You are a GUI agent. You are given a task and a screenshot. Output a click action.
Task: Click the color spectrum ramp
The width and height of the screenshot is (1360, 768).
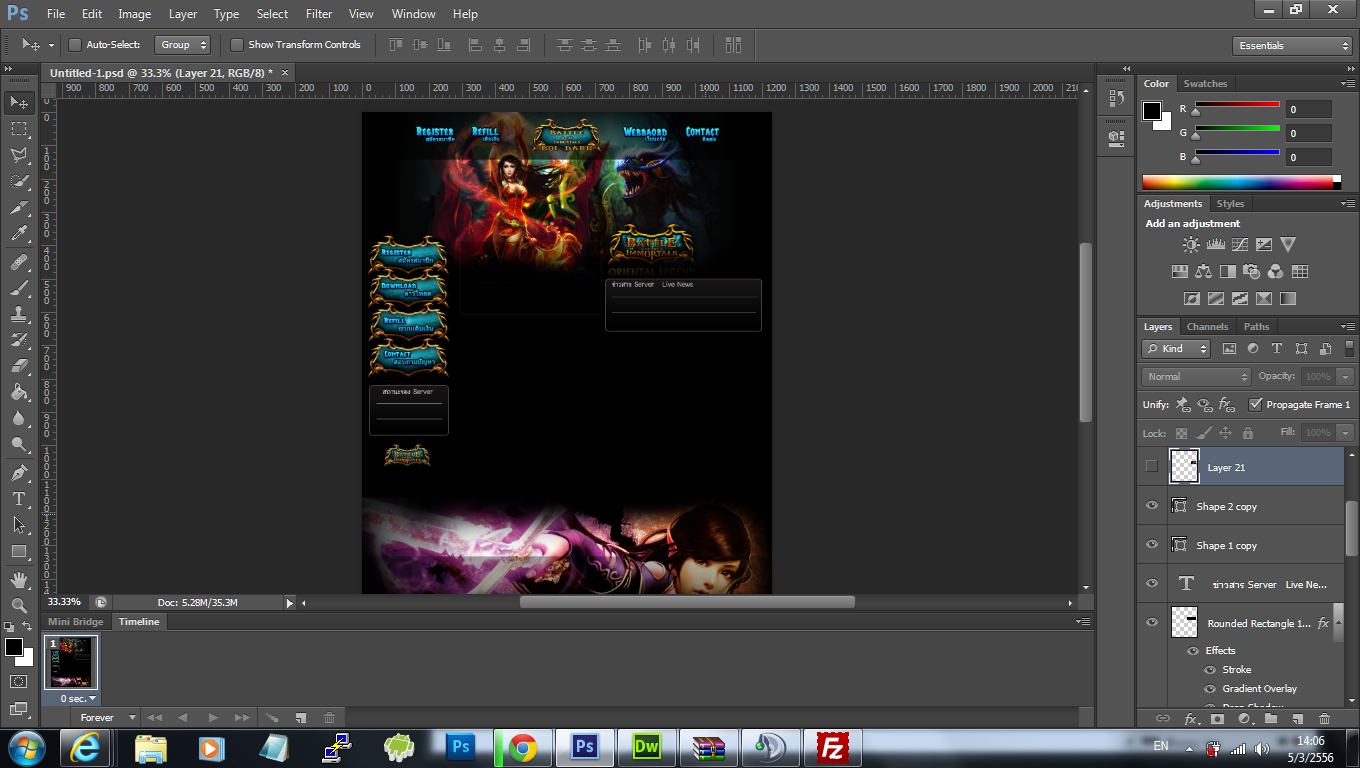click(x=1237, y=182)
